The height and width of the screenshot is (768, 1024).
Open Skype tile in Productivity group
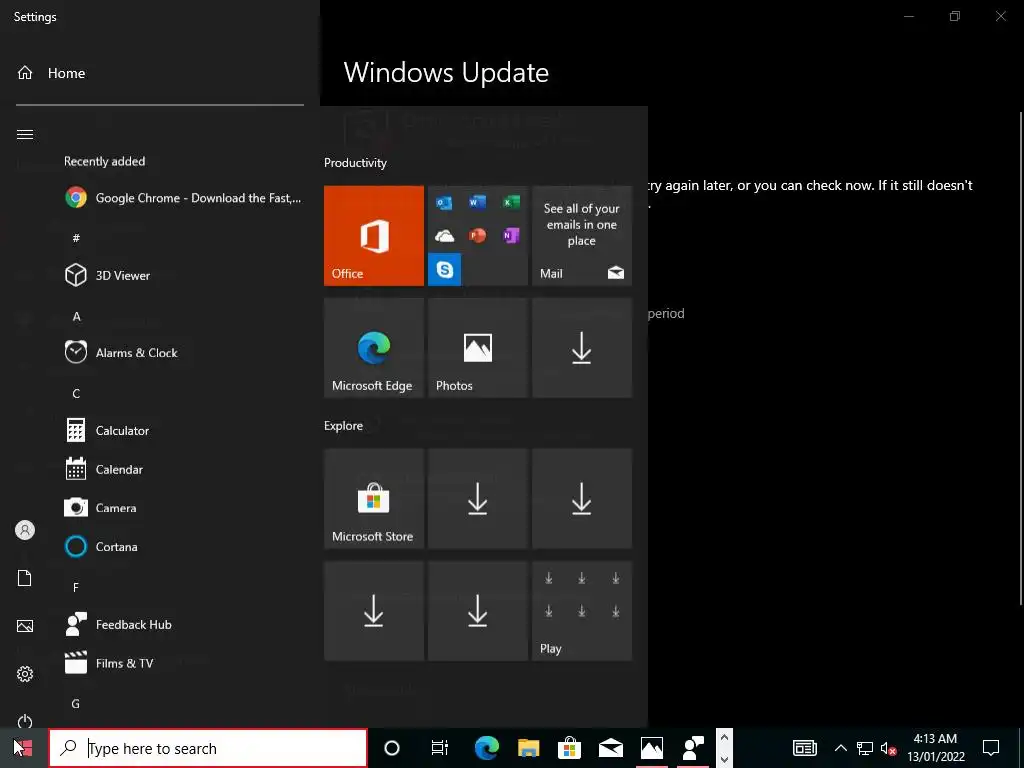(x=444, y=269)
